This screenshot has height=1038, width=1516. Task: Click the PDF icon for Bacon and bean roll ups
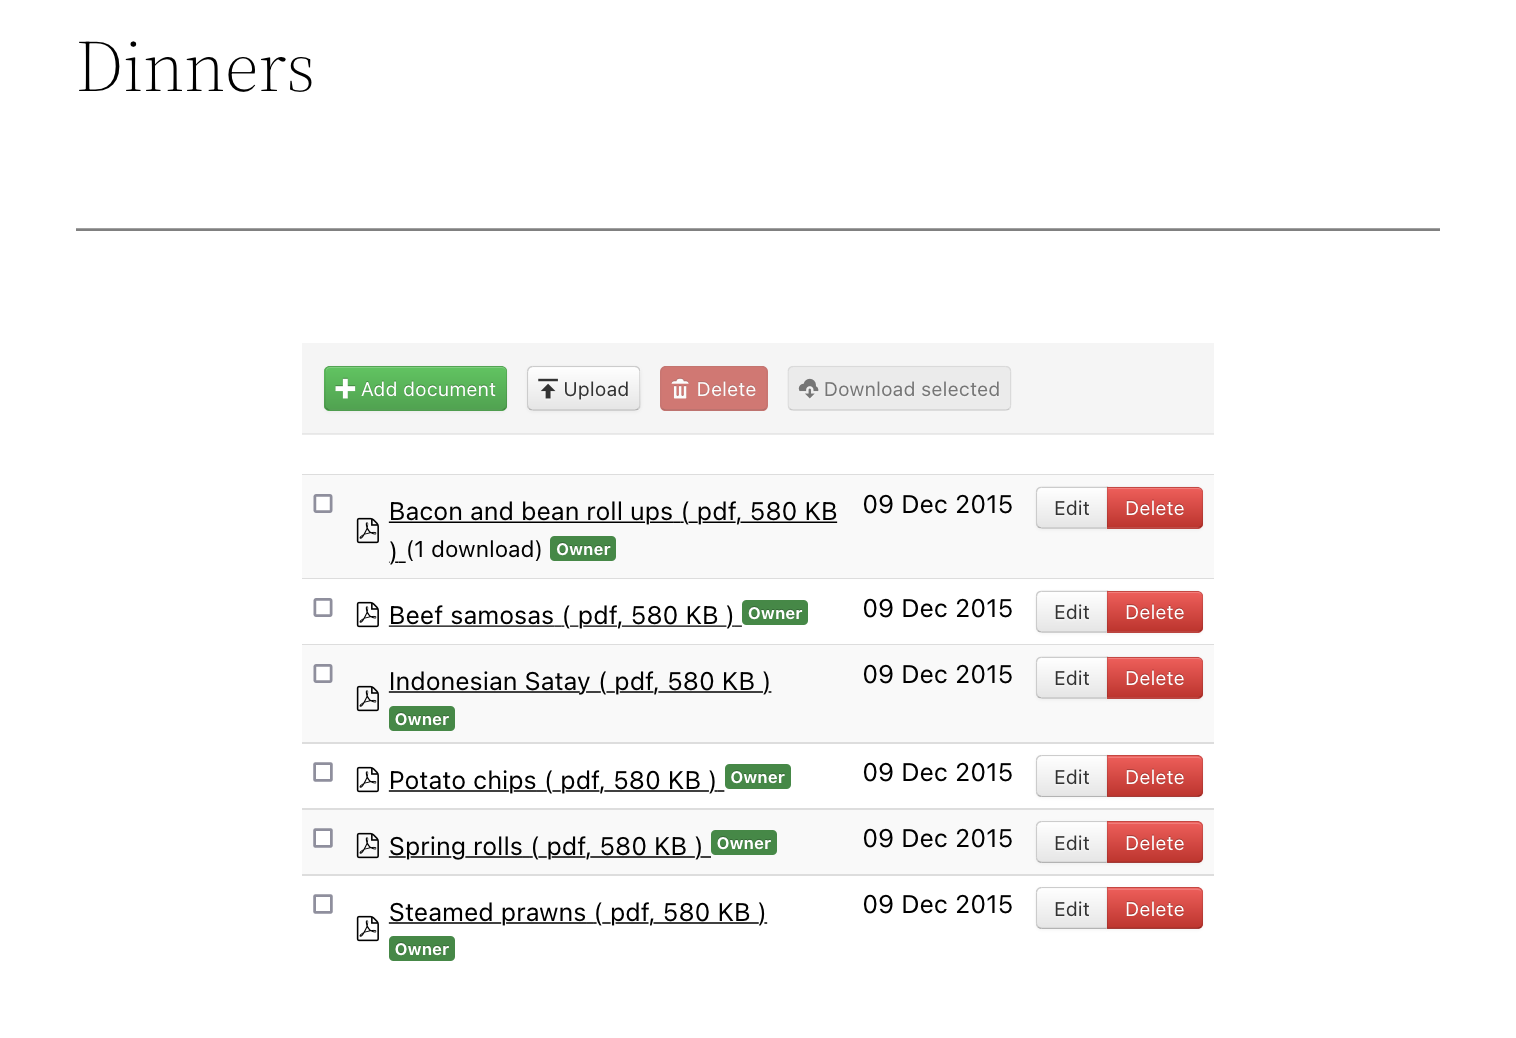pos(368,530)
